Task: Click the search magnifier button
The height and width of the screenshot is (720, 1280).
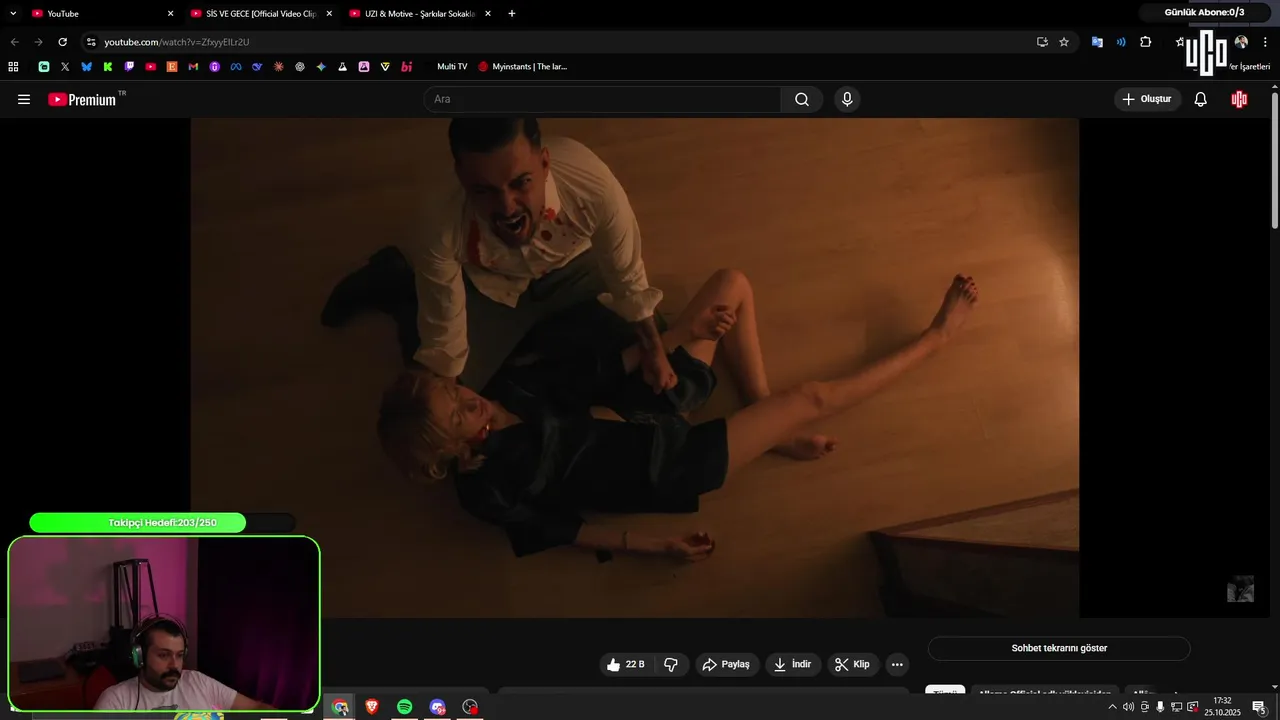Action: tap(802, 99)
